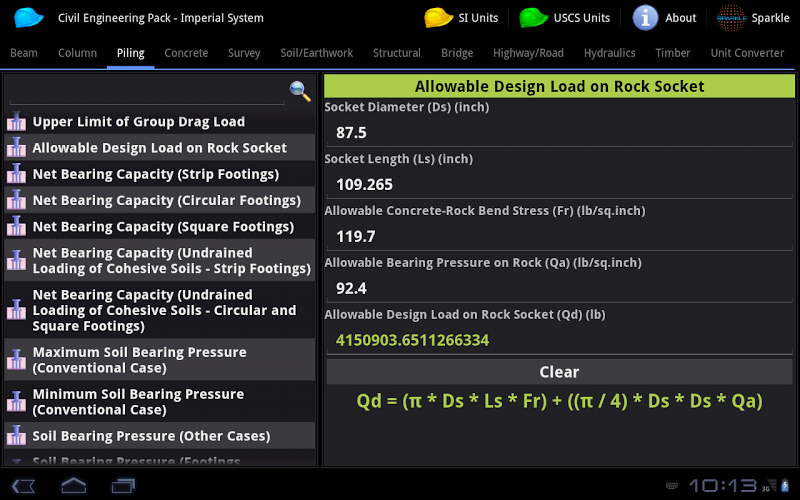Open the Beam tab
The height and width of the screenshot is (500, 800).
[x=23, y=53]
